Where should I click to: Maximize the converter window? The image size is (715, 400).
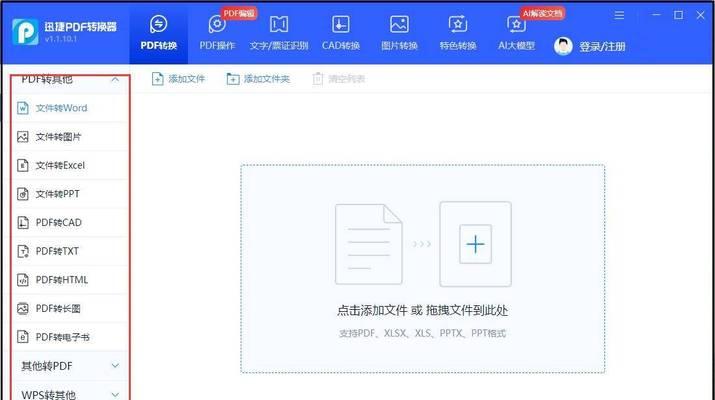click(679, 15)
